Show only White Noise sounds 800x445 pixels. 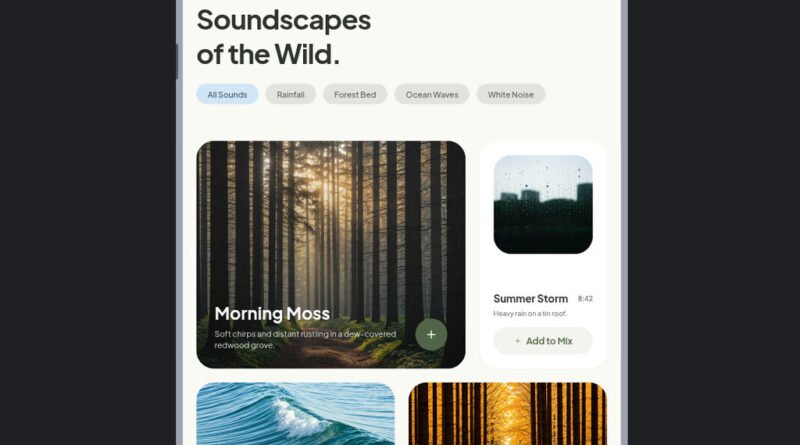(x=511, y=94)
